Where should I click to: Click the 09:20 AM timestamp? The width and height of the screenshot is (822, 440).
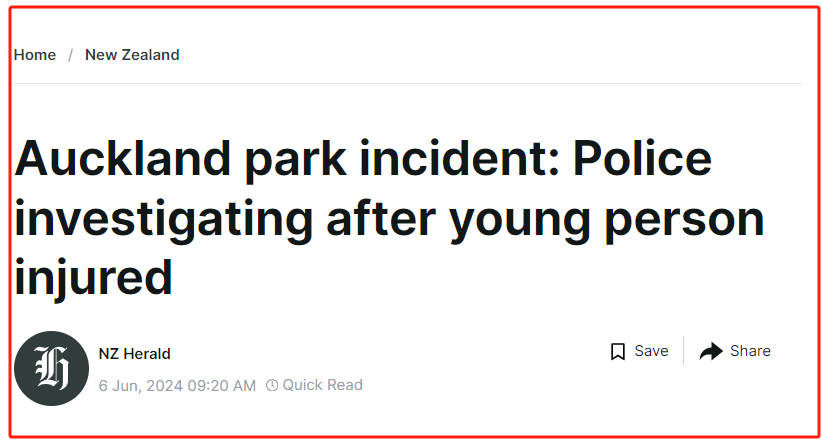click(222, 386)
